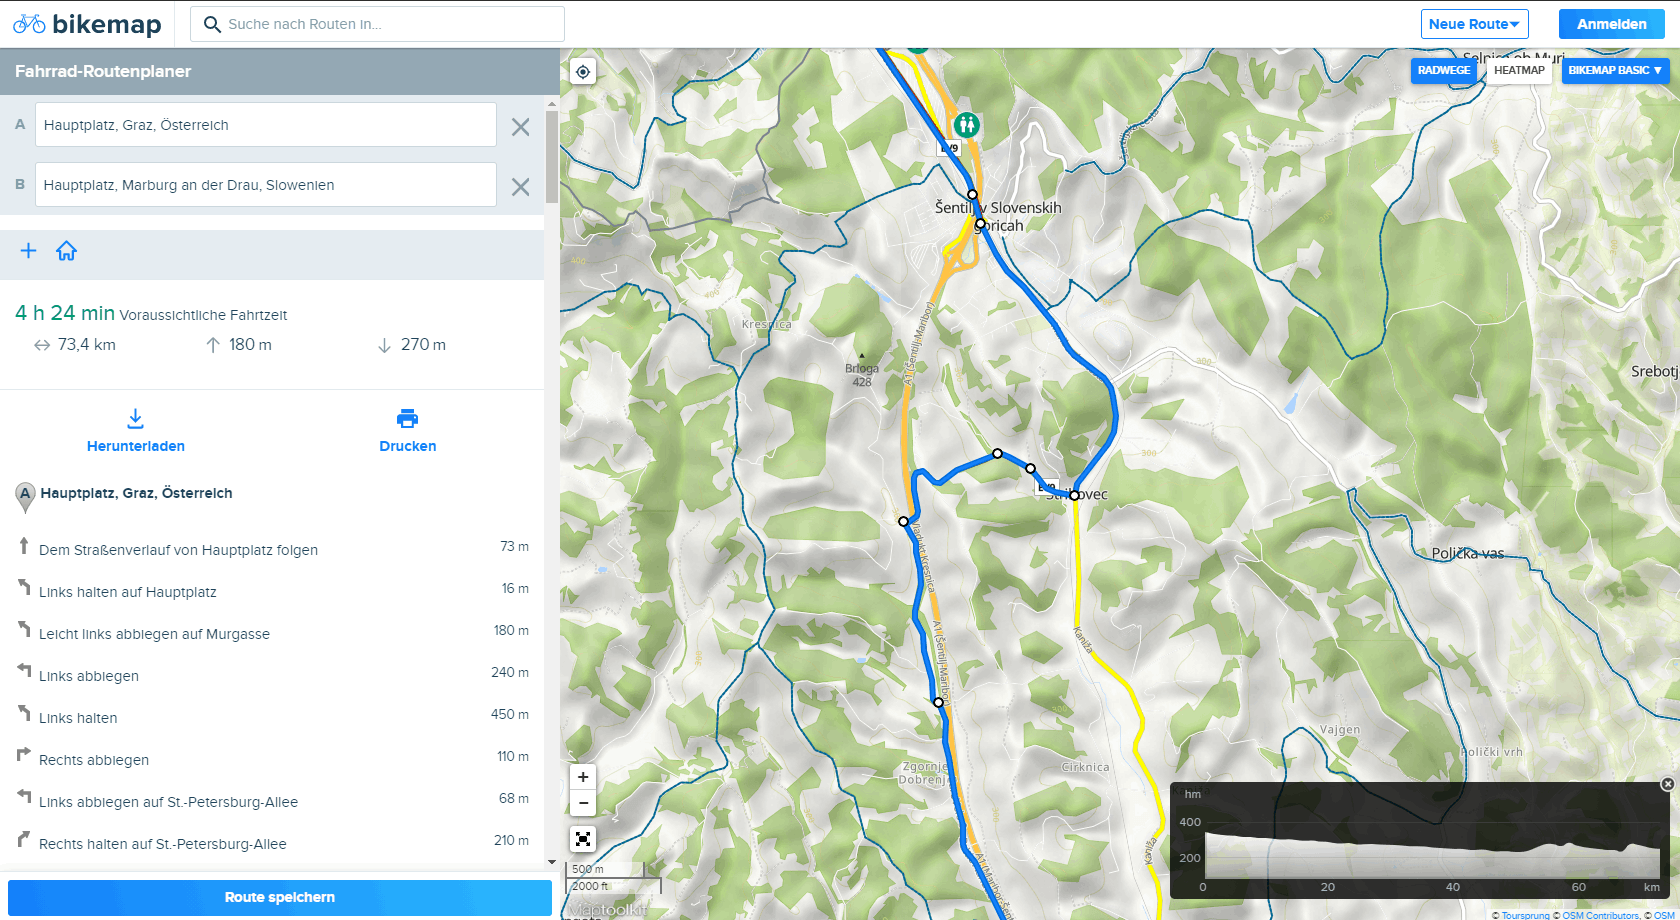This screenshot has width=1680, height=920.
Task: Click the bikemap logo
Action: pos(87,24)
